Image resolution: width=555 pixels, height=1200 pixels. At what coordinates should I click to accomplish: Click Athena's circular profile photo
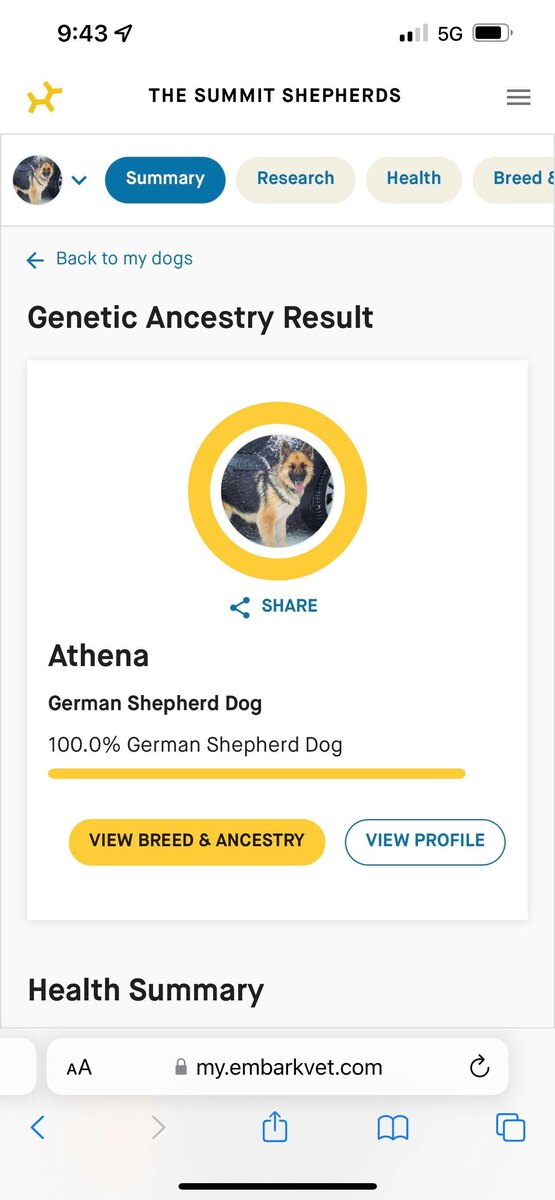point(277,491)
